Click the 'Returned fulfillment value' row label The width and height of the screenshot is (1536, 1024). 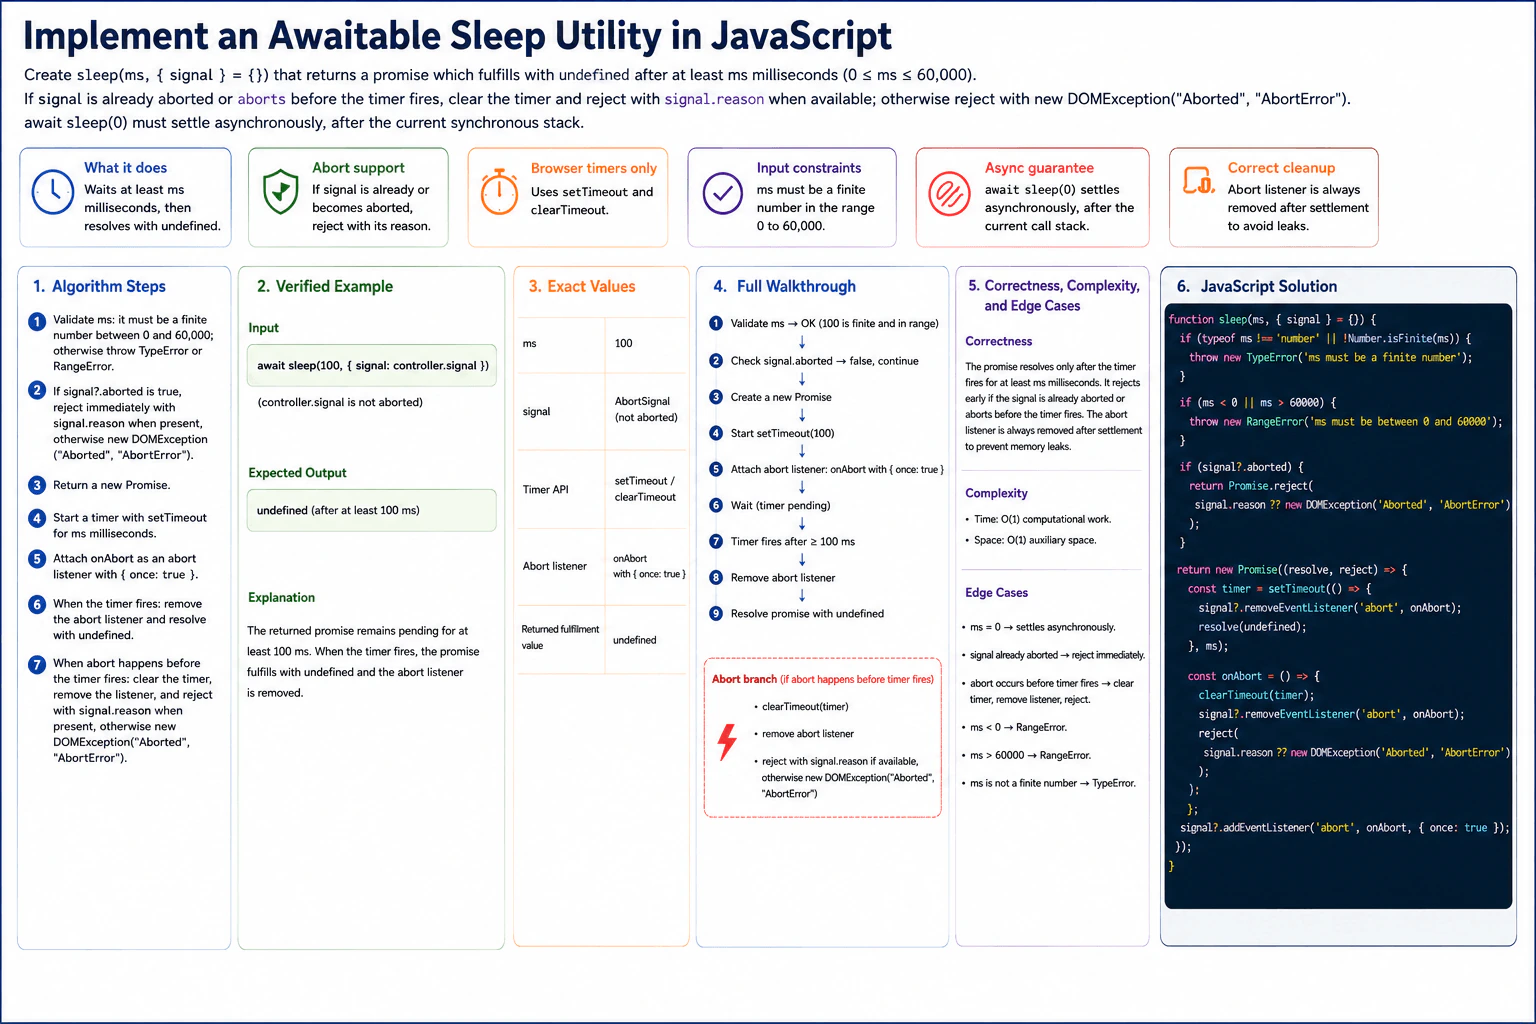[560, 637]
